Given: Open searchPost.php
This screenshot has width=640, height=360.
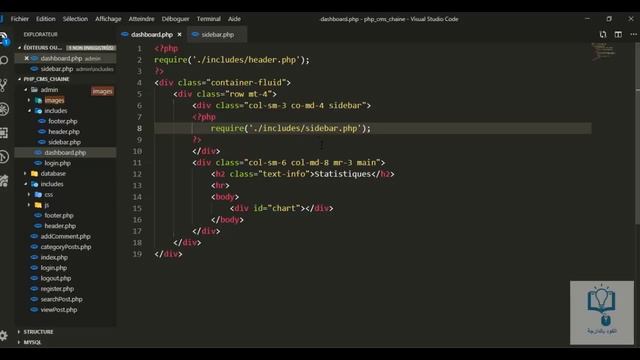Looking at the screenshot, I should click(x=61, y=299).
